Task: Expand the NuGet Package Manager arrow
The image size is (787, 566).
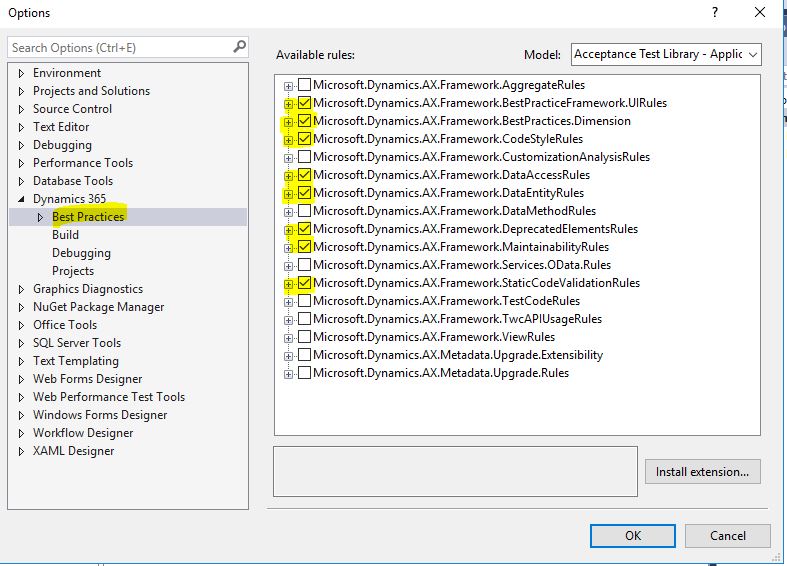Action: 21,308
